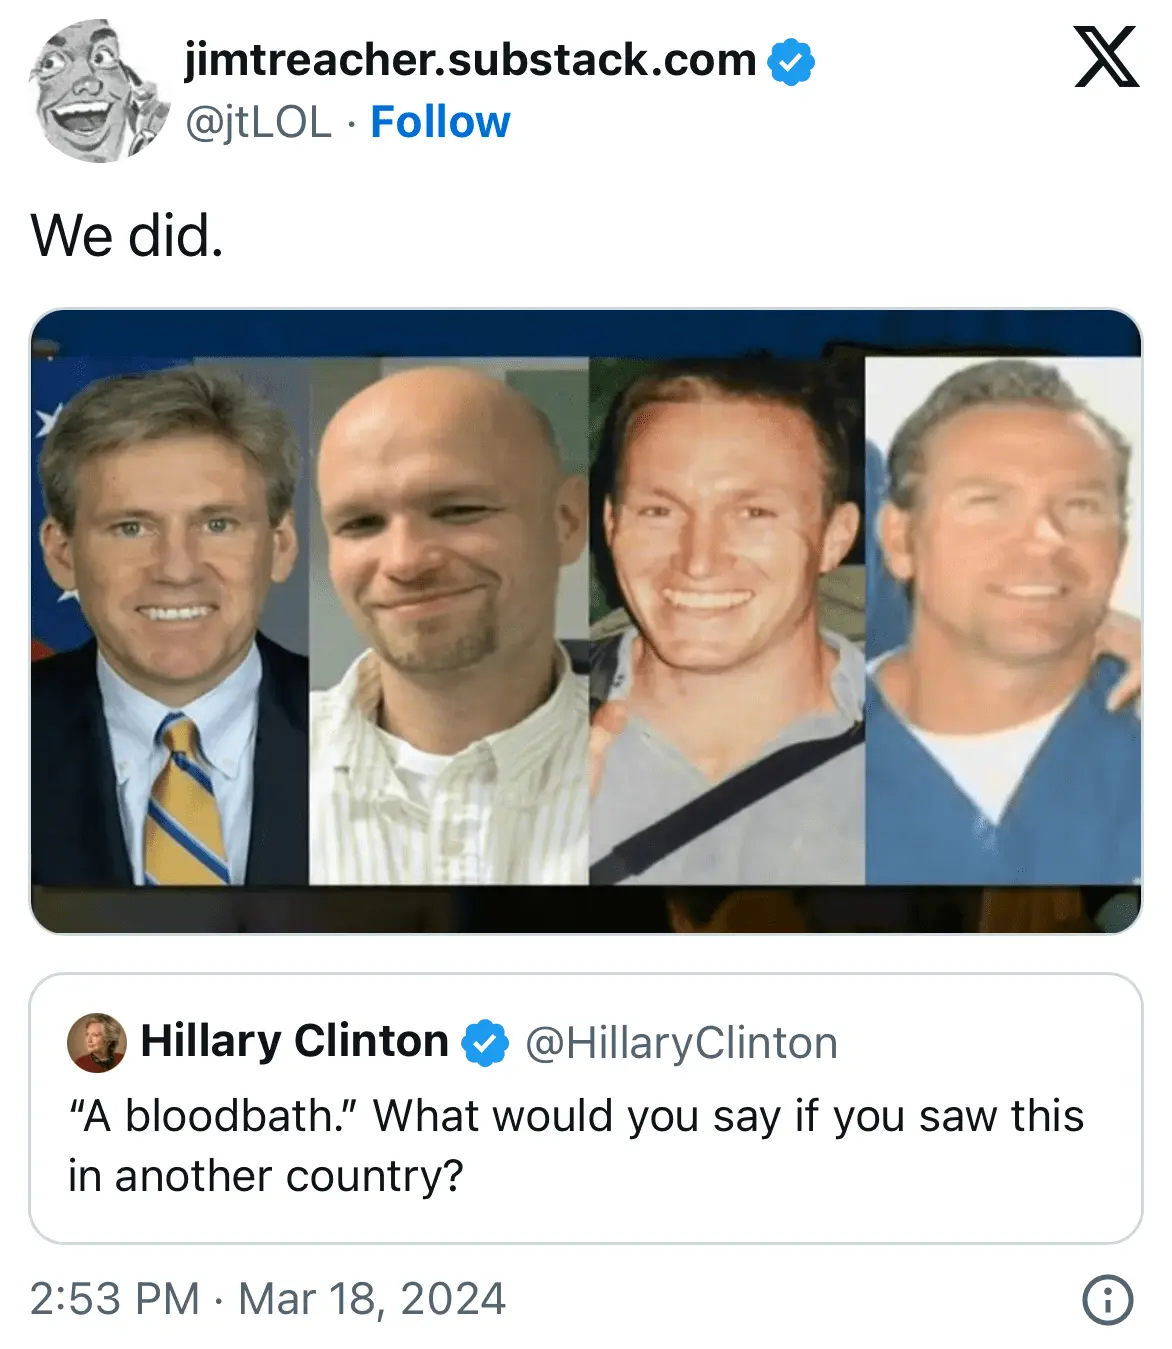The image size is (1172, 1349).
Task: Open the cartoon face profile avatar
Action: (x=98, y=92)
